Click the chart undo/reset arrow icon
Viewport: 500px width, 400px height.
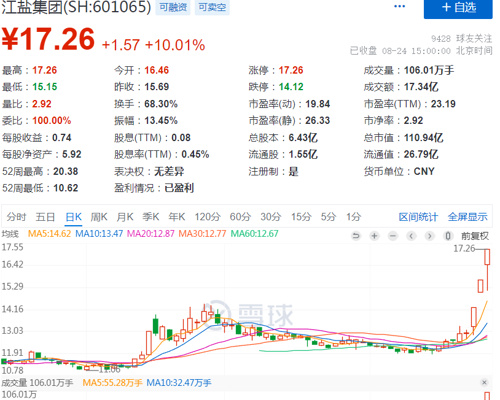(356, 236)
